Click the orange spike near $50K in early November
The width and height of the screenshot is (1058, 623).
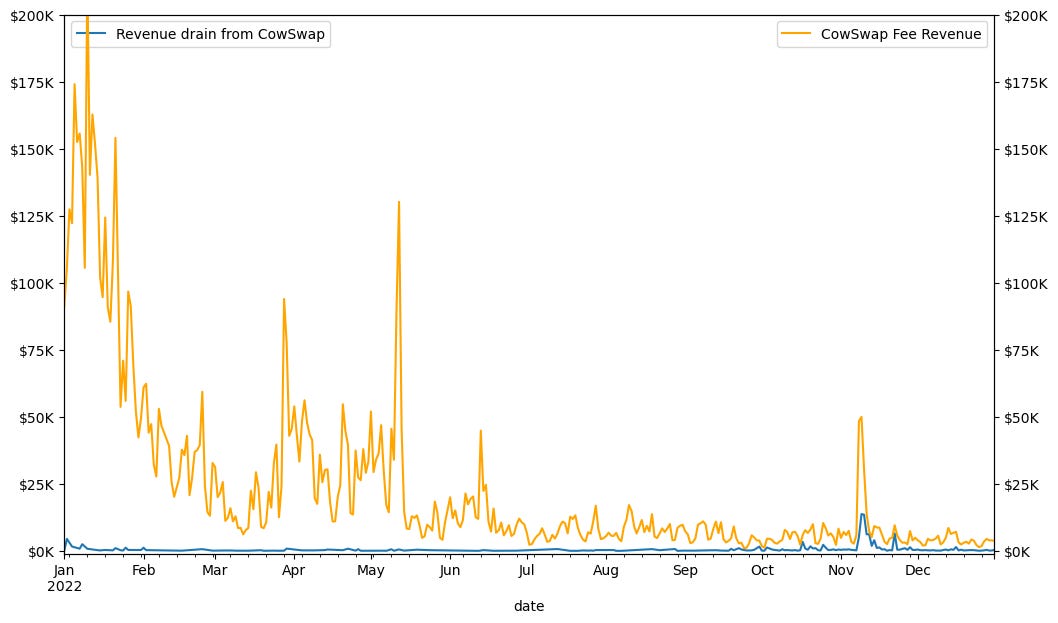pos(861,417)
